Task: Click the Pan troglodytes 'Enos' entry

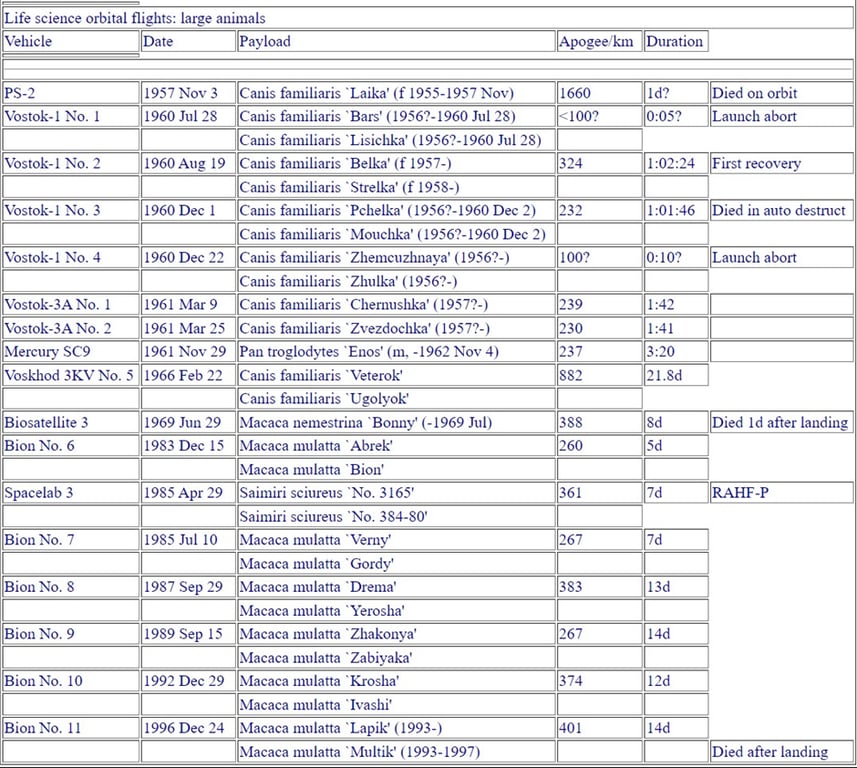Action: click(396, 351)
